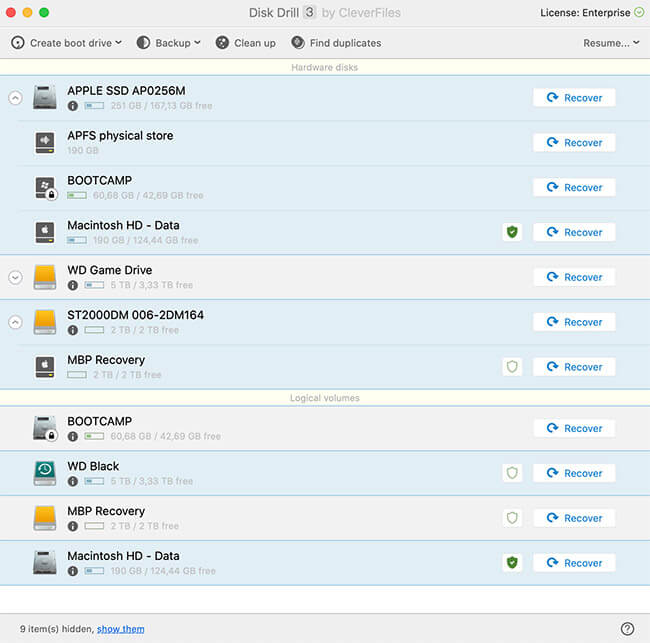Toggle protection shield for Macintosh HD - Data partition

pyautogui.click(x=512, y=232)
